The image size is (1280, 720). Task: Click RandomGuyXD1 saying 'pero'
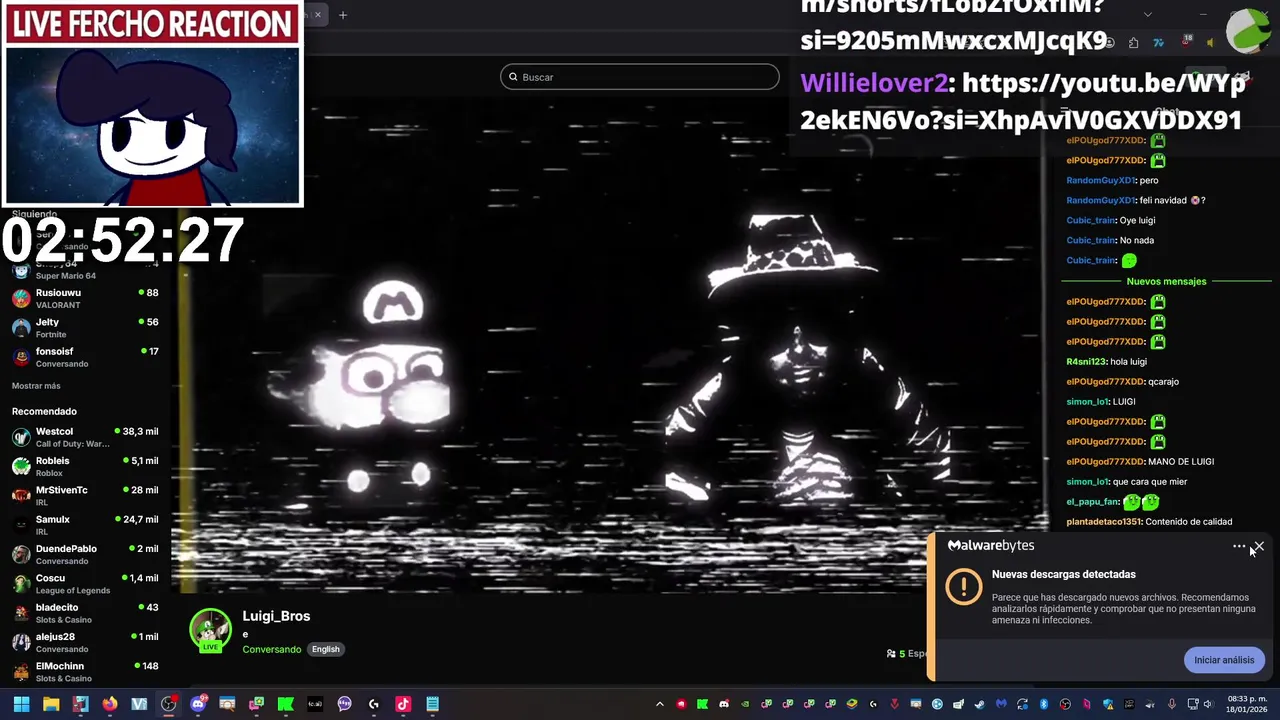click(x=1112, y=180)
